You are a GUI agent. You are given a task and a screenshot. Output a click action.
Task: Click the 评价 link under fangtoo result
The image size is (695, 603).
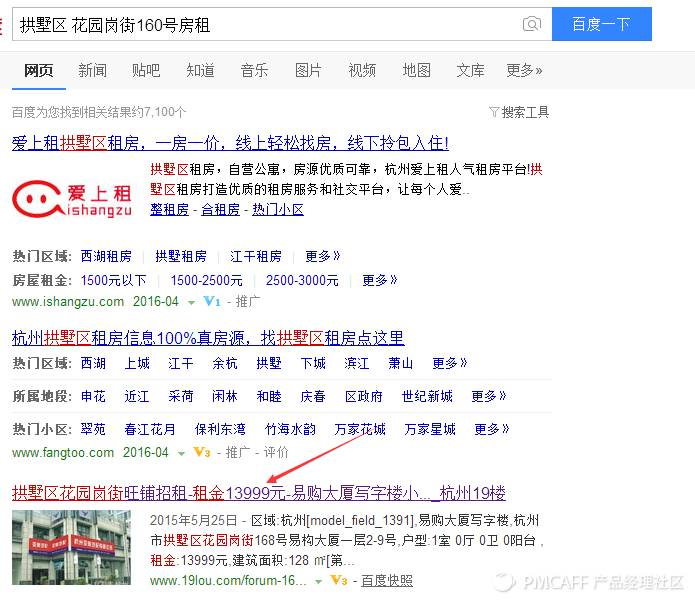pos(276,452)
